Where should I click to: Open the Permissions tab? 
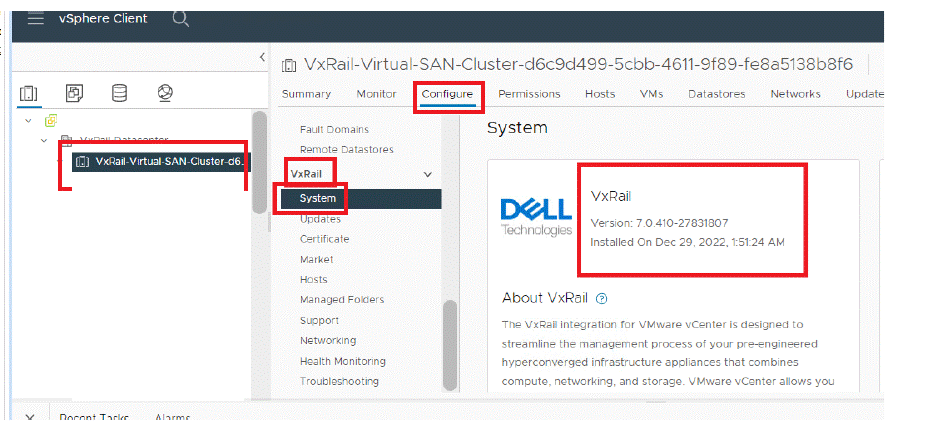point(529,94)
